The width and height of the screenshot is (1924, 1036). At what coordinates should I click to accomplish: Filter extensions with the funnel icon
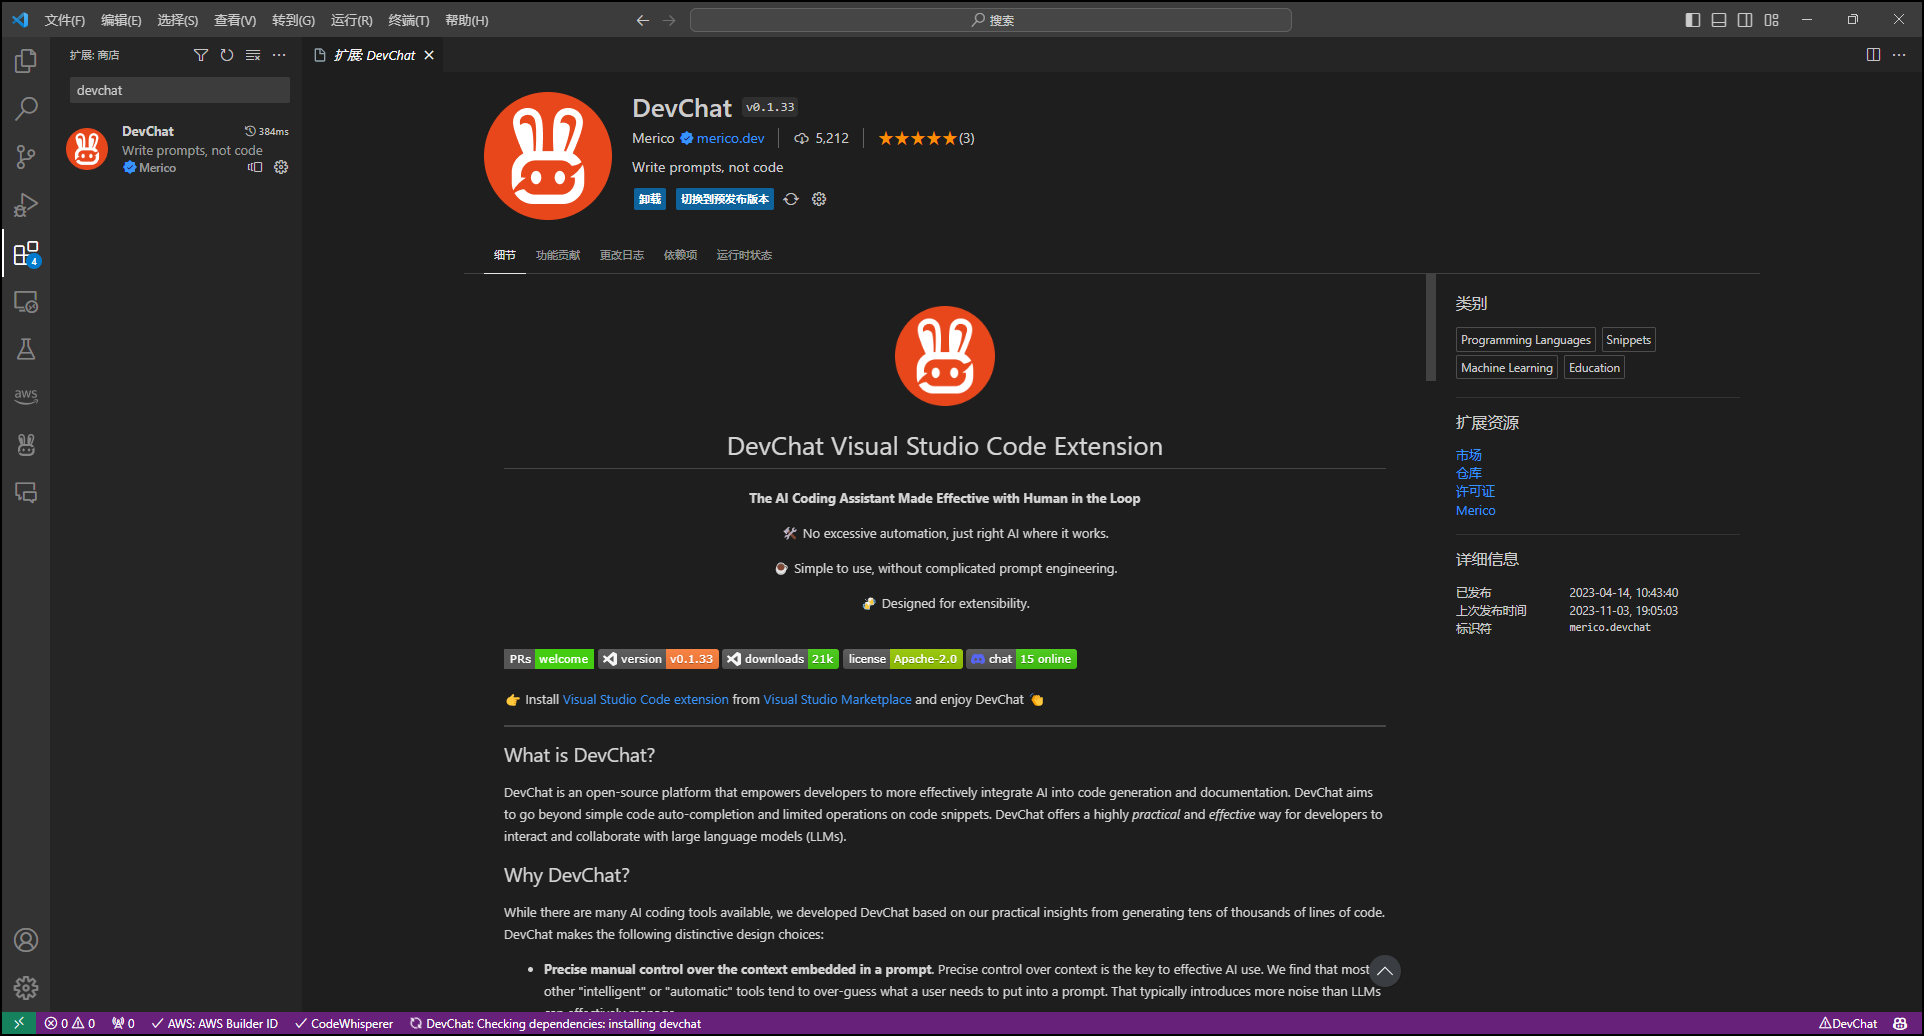(201, 55)
